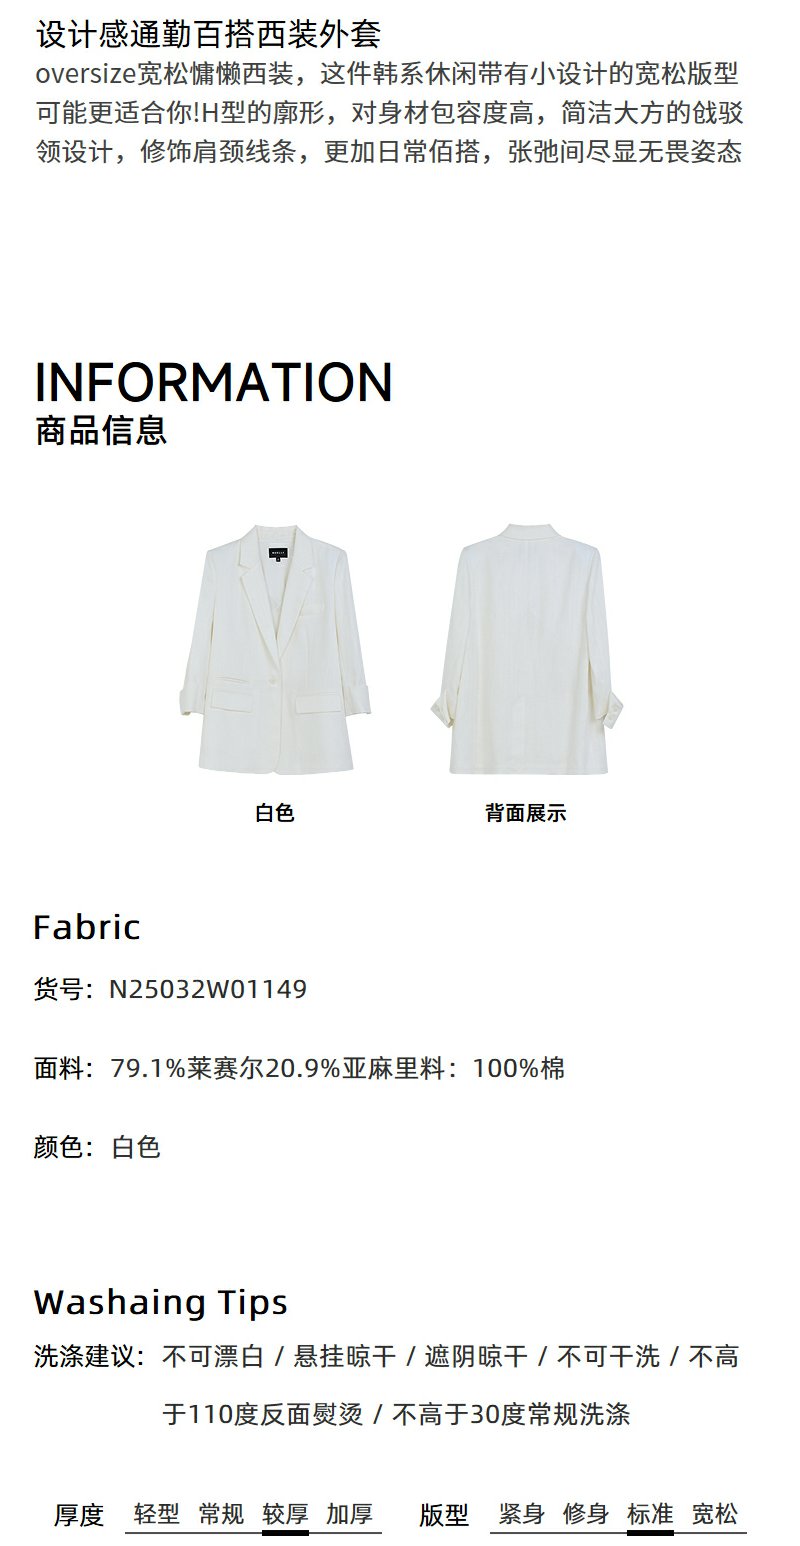Click the Fabric section heading
Viewport: 800px width, 1546px height.
[87, 927]
